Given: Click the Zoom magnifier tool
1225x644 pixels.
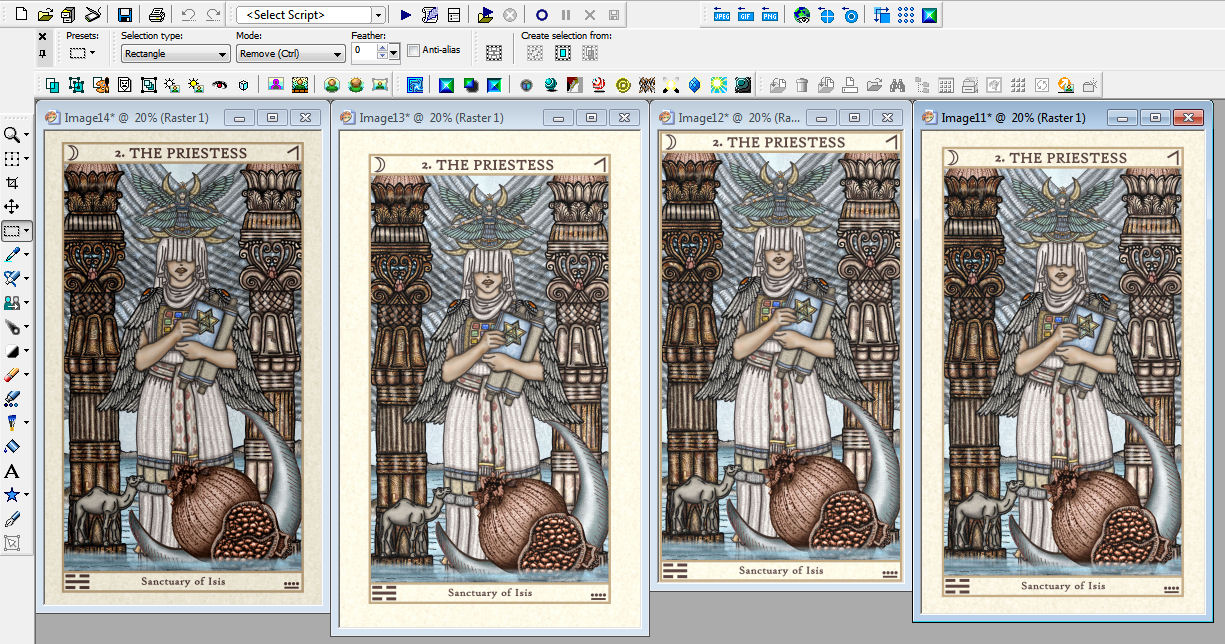Looking at the screenshot, I should point(12,135).
